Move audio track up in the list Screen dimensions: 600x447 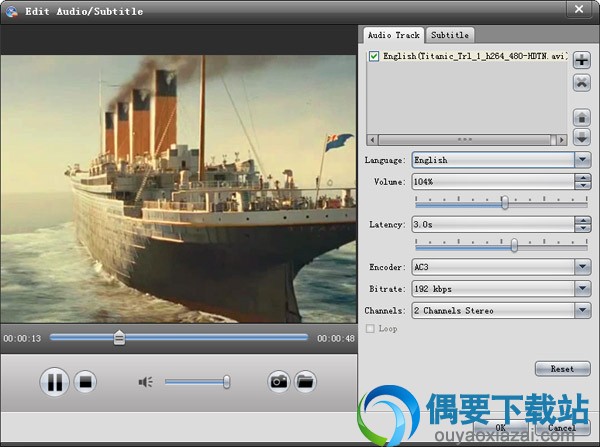pyautogui.click(x=582, y=117)
